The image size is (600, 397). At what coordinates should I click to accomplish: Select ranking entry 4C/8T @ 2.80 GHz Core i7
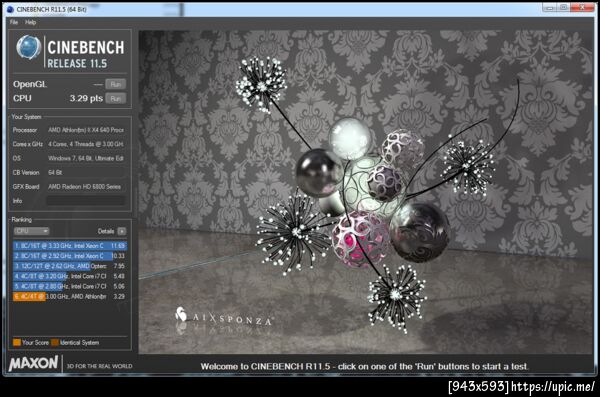click(70, 286)
